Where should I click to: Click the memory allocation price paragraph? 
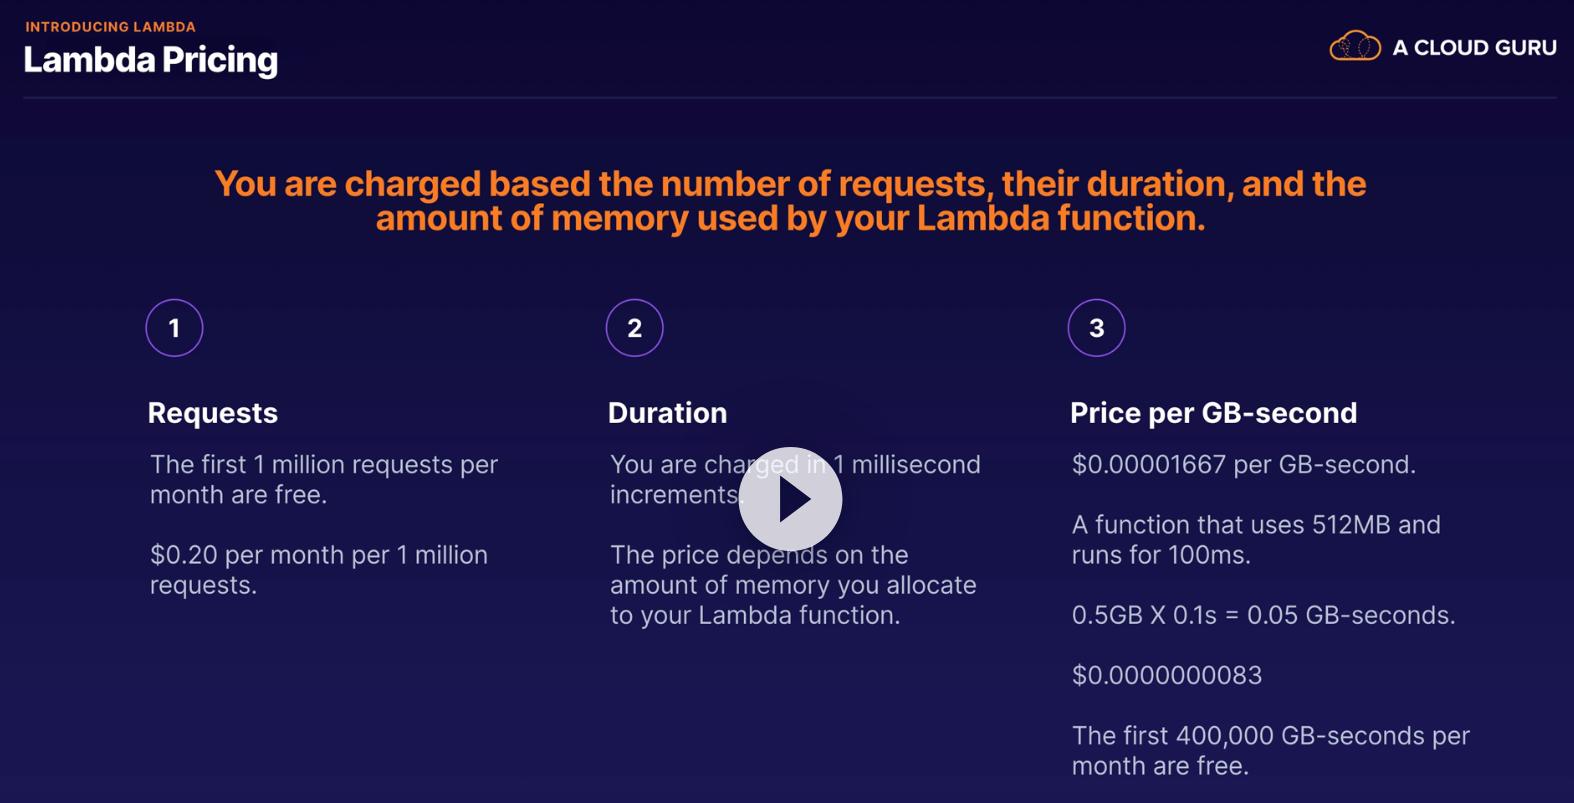[x=793, y=585]
